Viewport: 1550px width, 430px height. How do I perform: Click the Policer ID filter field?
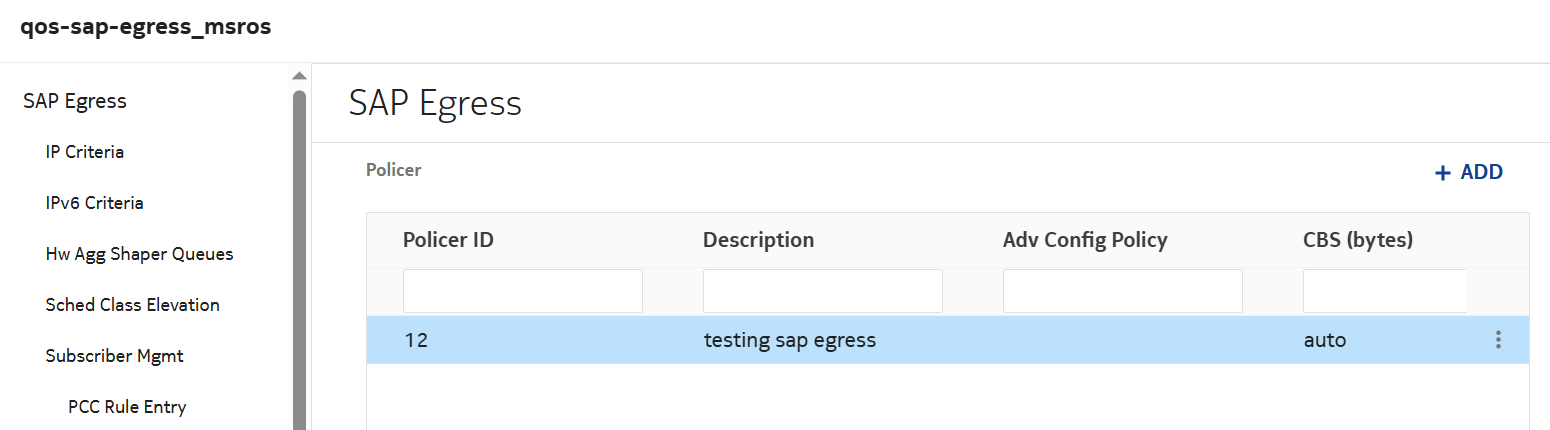(x=522, y=291)
